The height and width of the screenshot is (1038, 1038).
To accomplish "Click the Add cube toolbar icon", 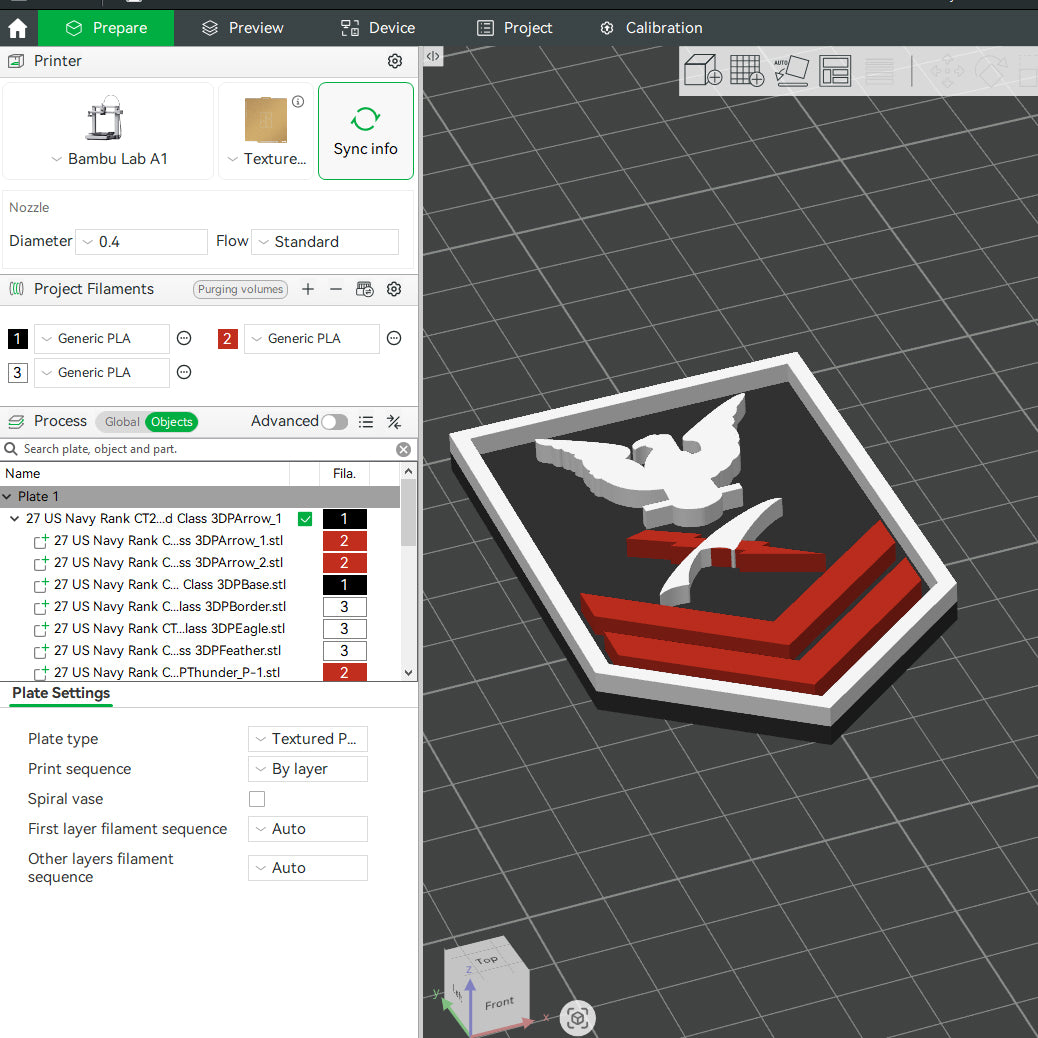I will click(x=702, y=70).
